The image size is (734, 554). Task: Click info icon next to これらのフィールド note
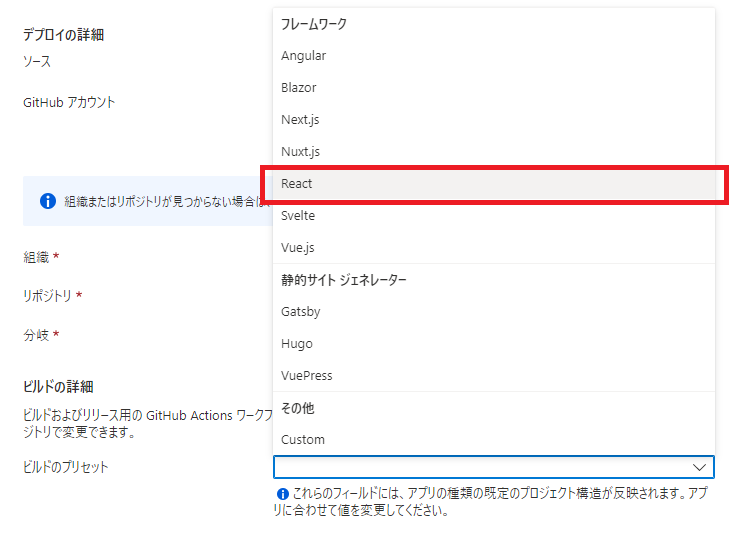coord(283,494)
